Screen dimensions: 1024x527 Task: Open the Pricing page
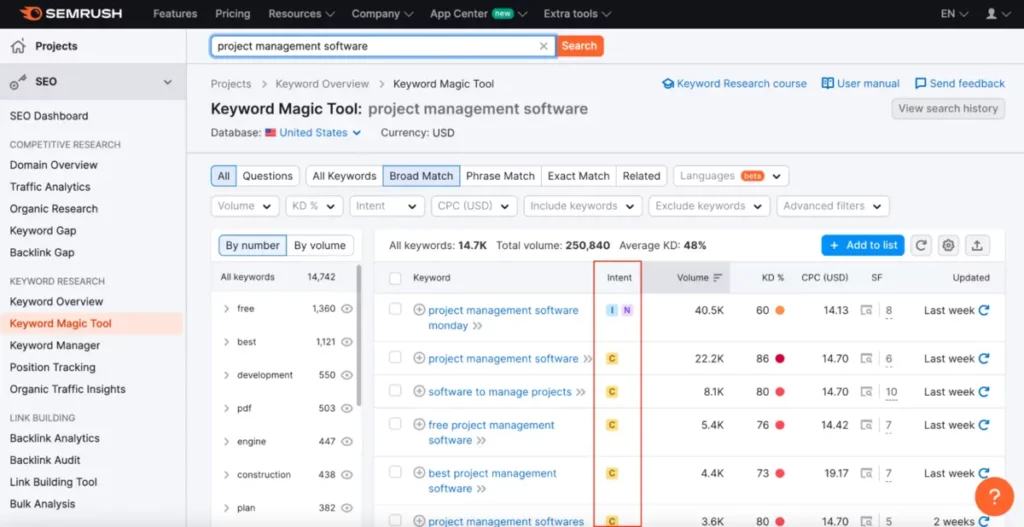232,14
